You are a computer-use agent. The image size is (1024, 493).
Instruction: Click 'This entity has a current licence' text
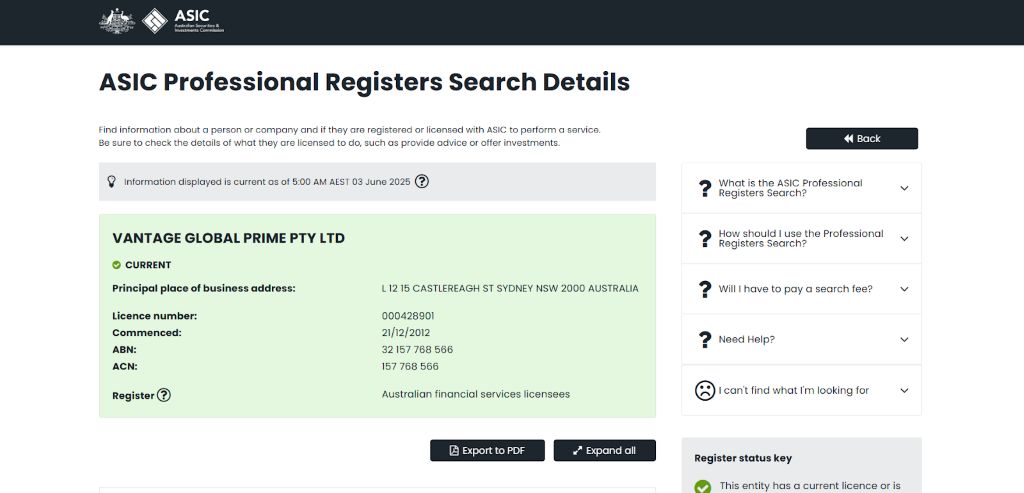pyautogui.click(x=810, y=486)
